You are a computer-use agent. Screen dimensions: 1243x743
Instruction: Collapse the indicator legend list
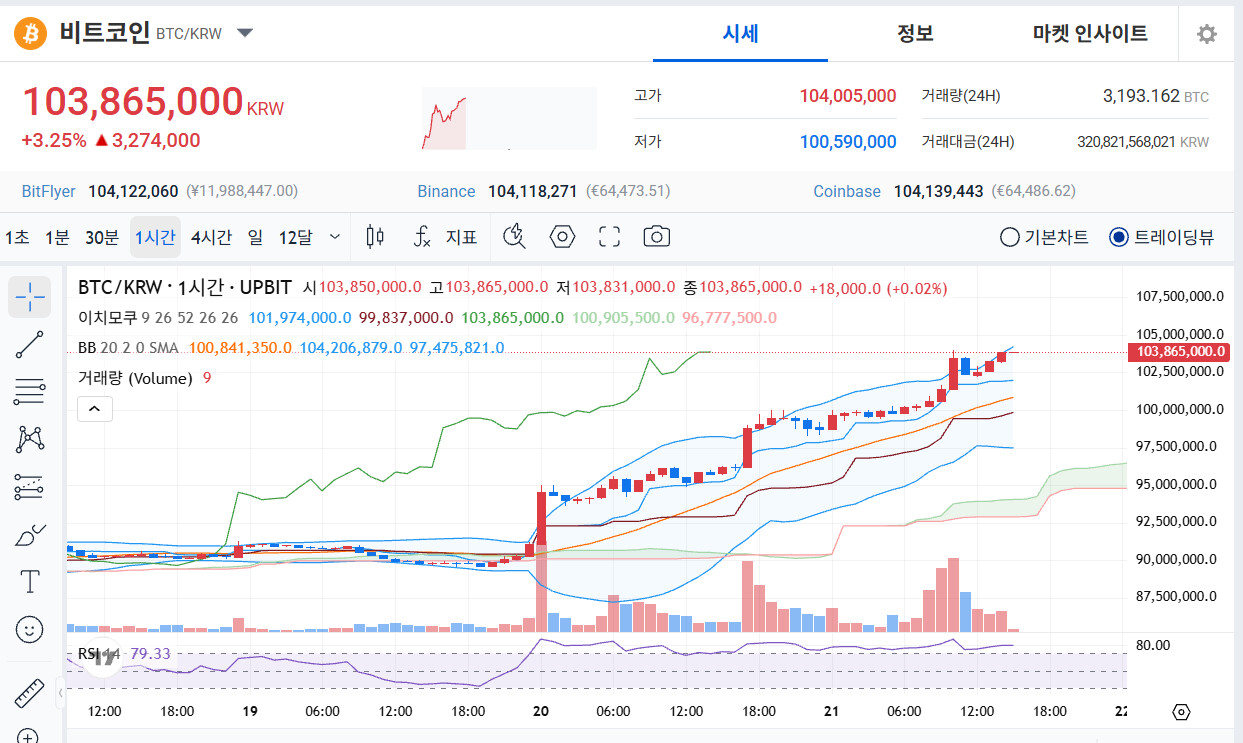click(x=95, y=408)
